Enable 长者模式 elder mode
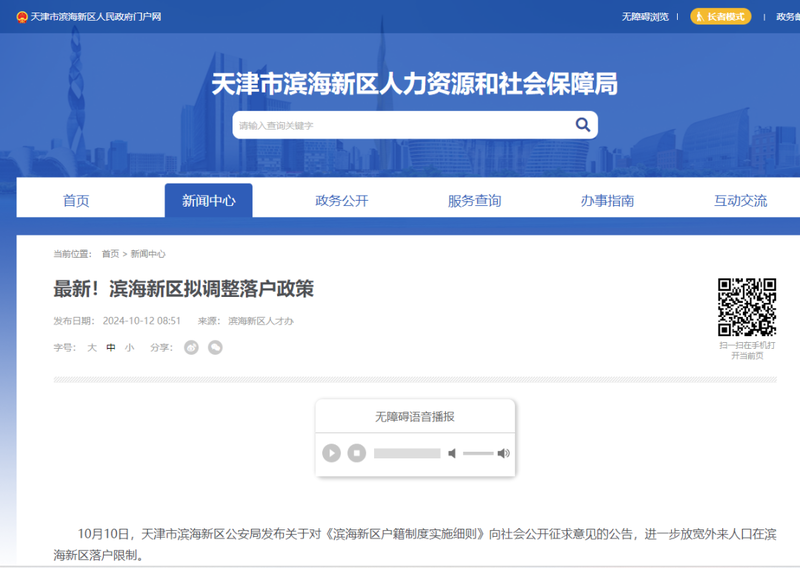 click(x=720, y=17)
